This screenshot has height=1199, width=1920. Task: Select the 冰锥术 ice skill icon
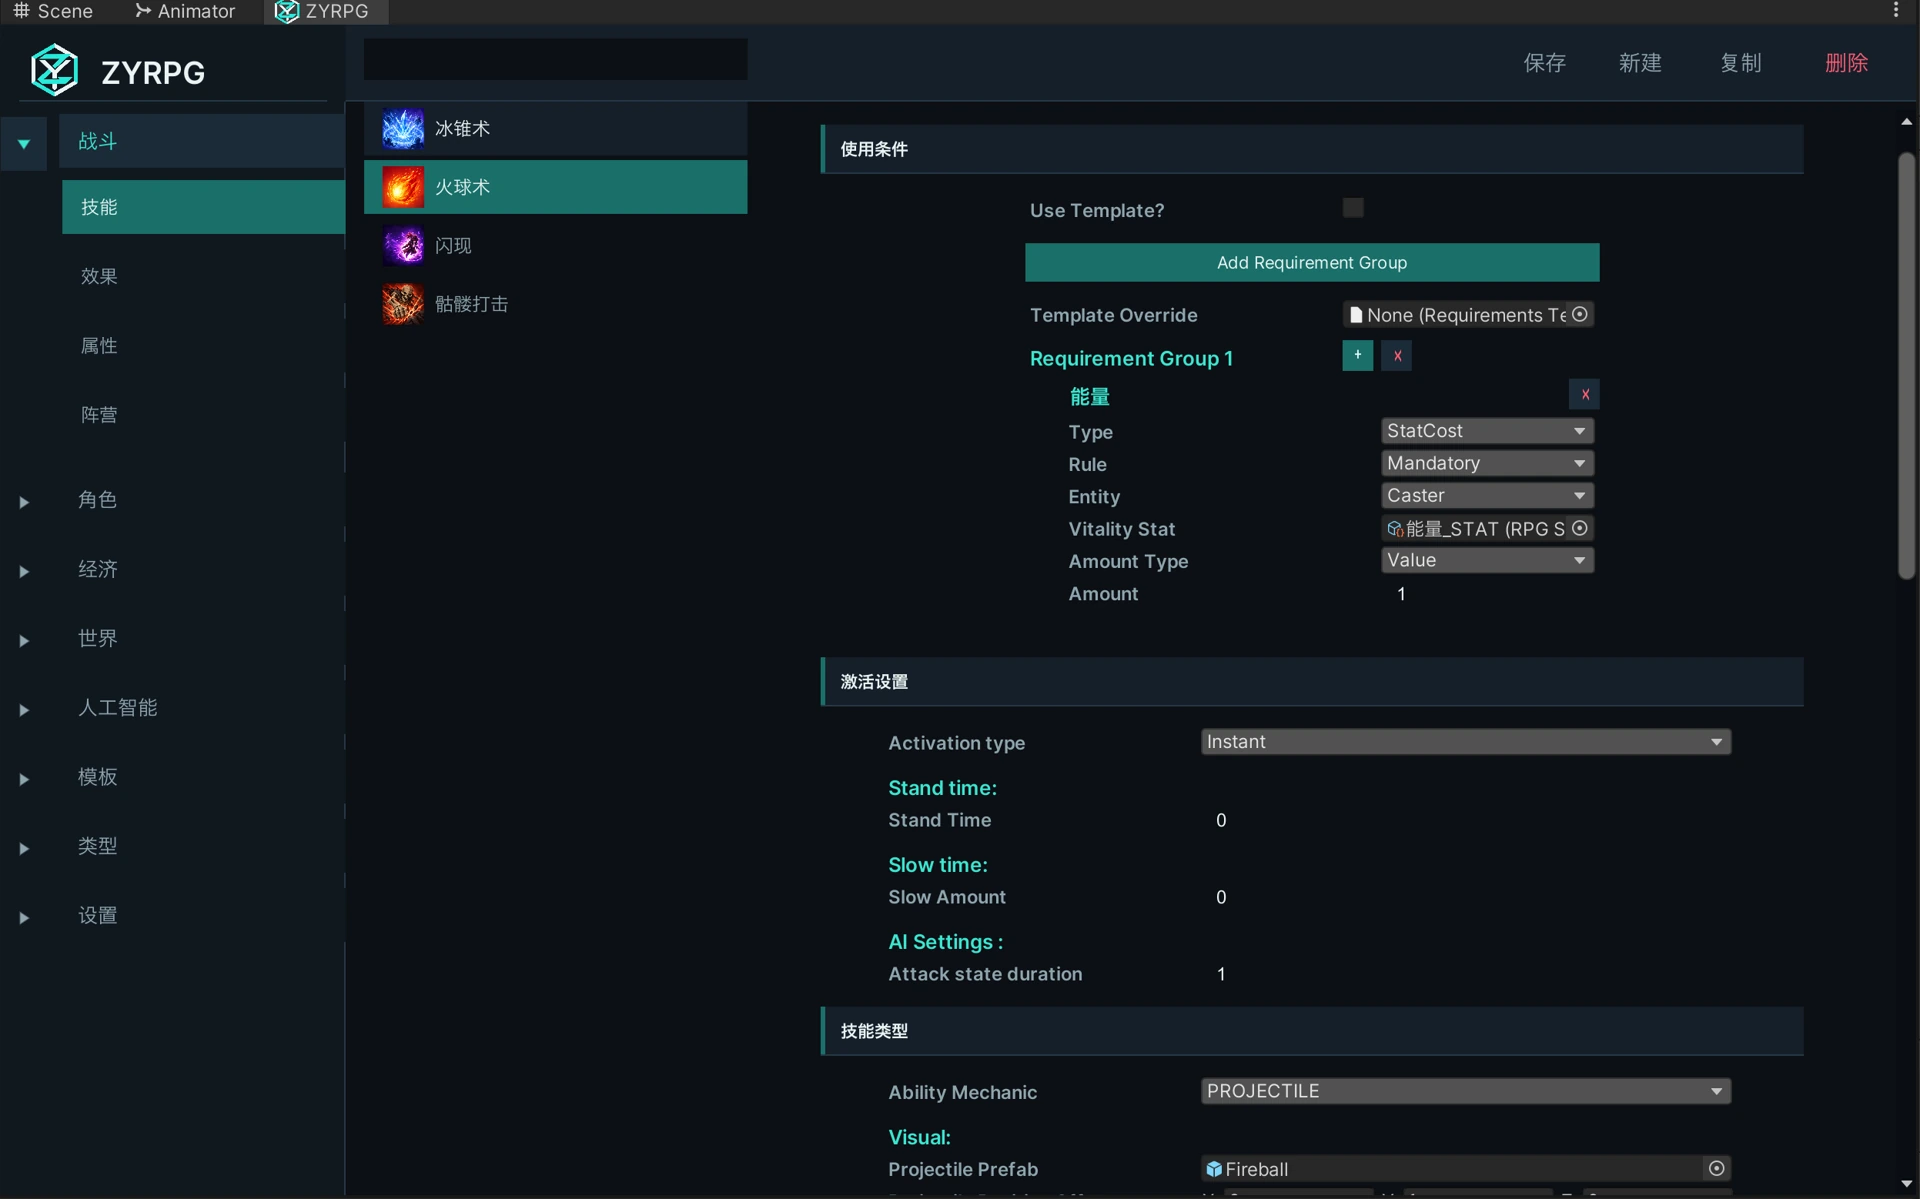pos(403,129)
